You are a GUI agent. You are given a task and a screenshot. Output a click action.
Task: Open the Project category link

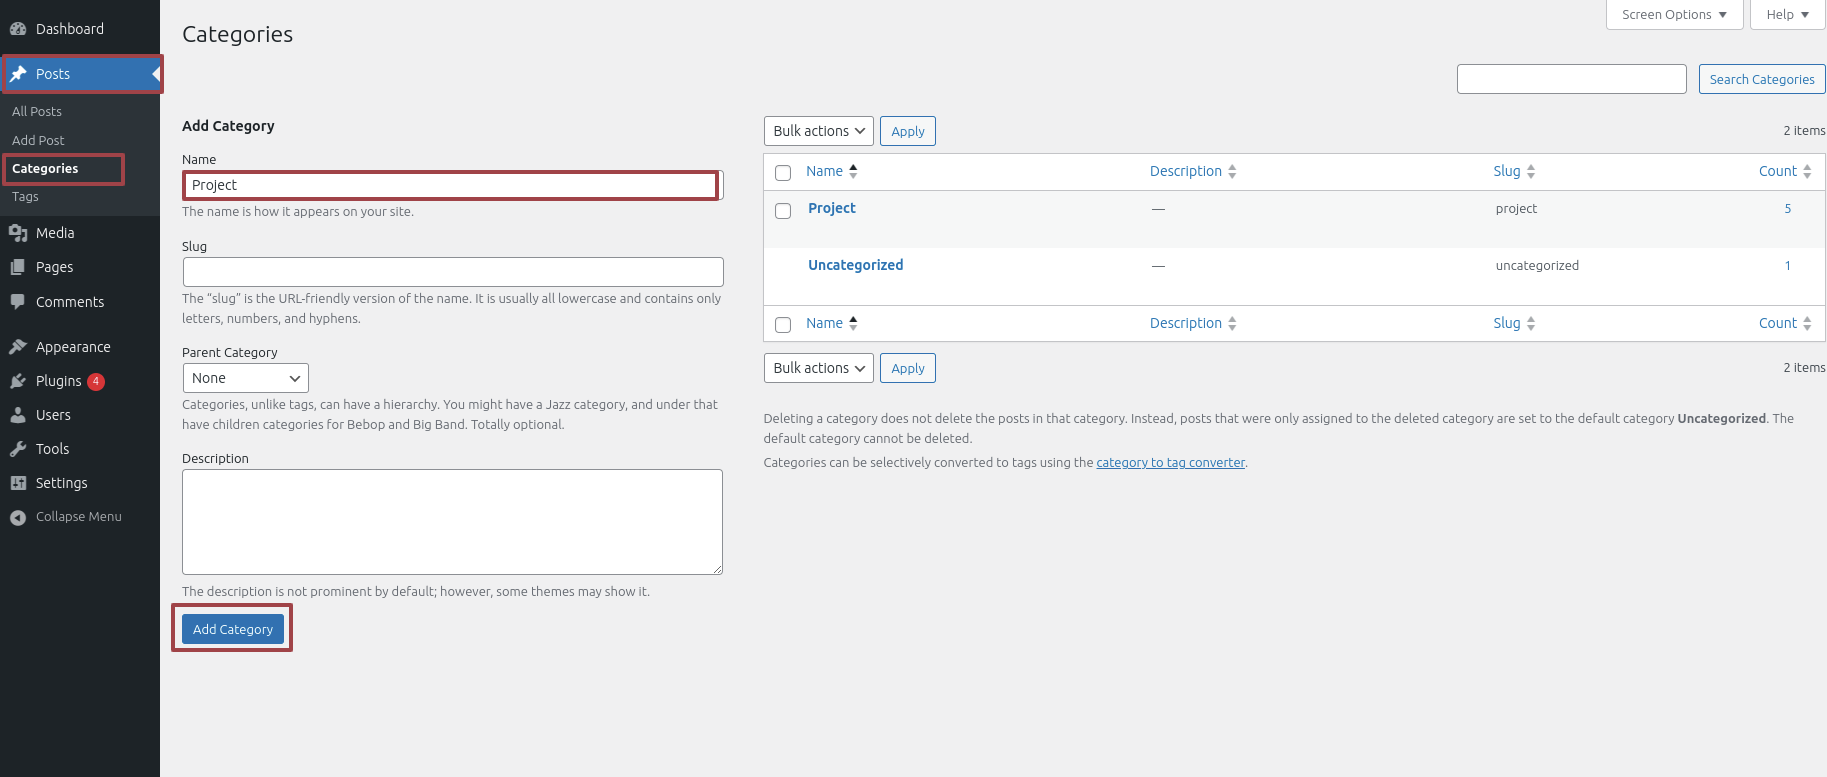click(x=832, y=208)
